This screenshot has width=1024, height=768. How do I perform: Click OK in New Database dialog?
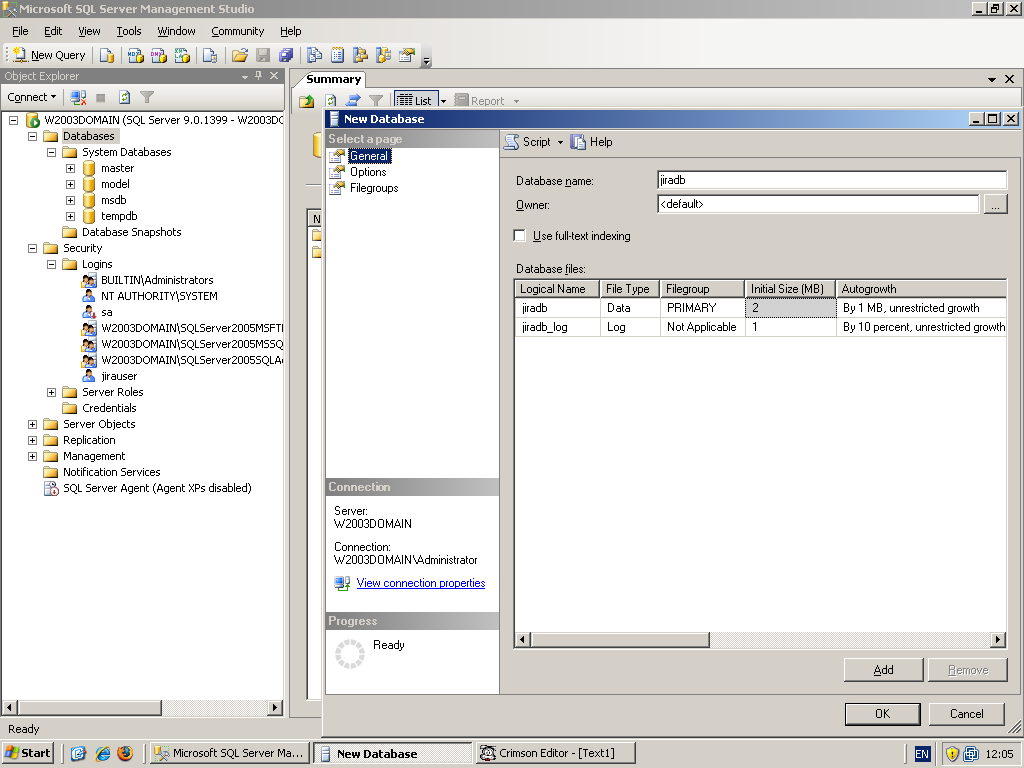(x=882, y=714)
